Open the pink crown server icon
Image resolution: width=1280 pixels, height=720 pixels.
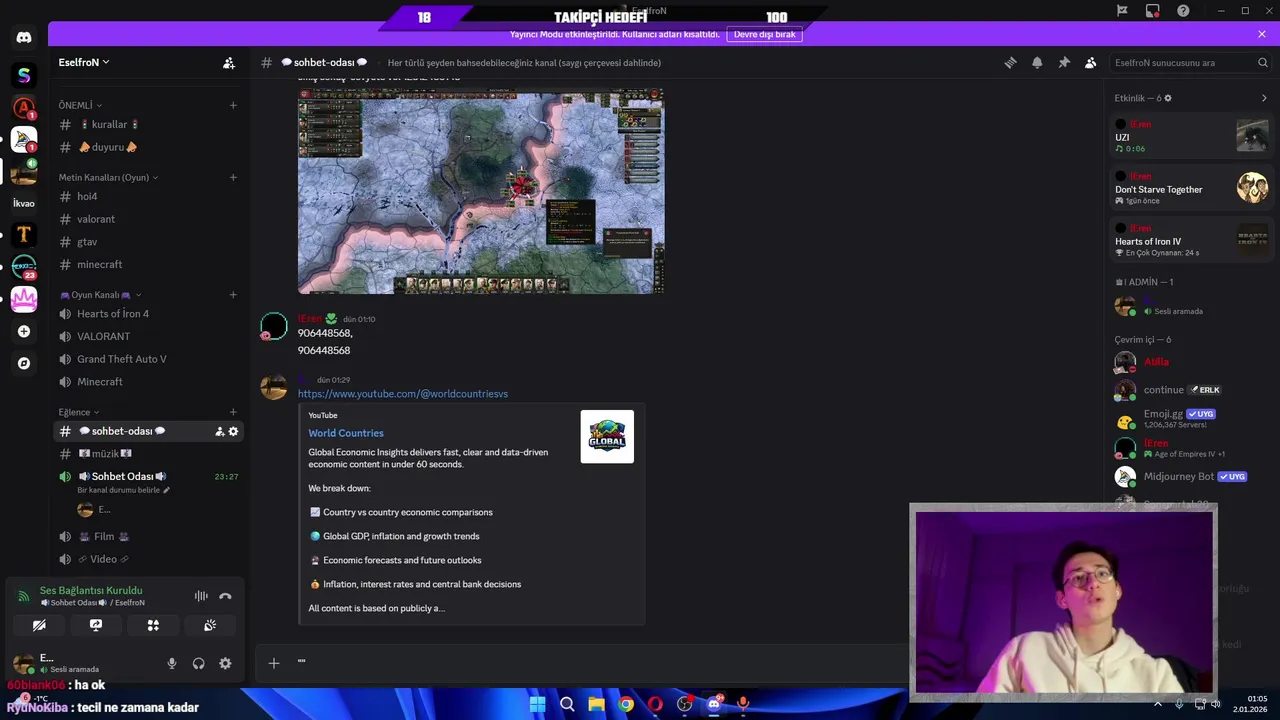tap(24, 299)
